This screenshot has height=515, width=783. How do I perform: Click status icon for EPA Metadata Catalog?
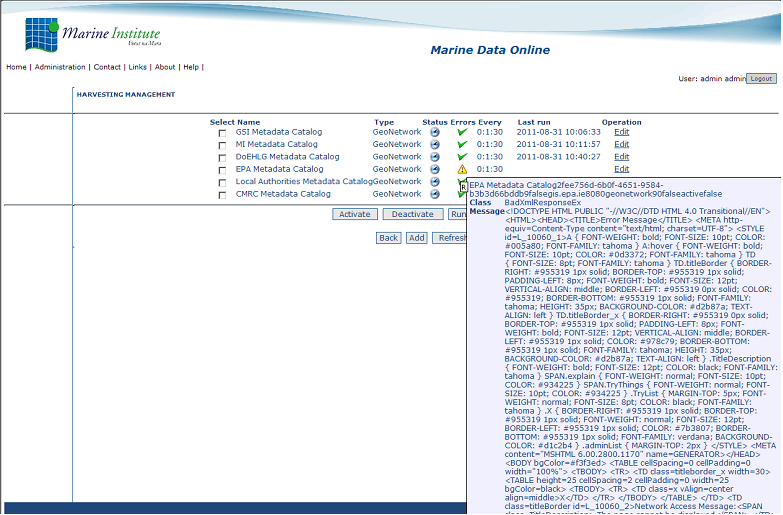[x=435, y=169]
